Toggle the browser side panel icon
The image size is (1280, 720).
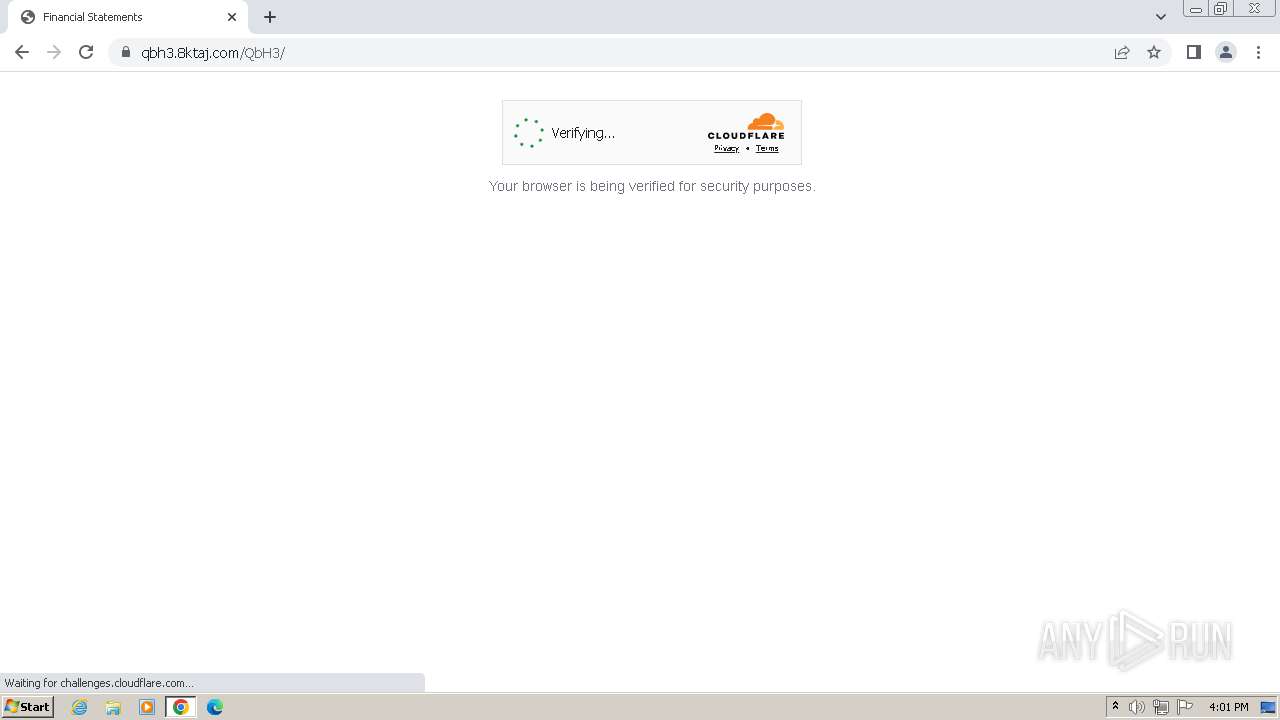[1193, 52]
